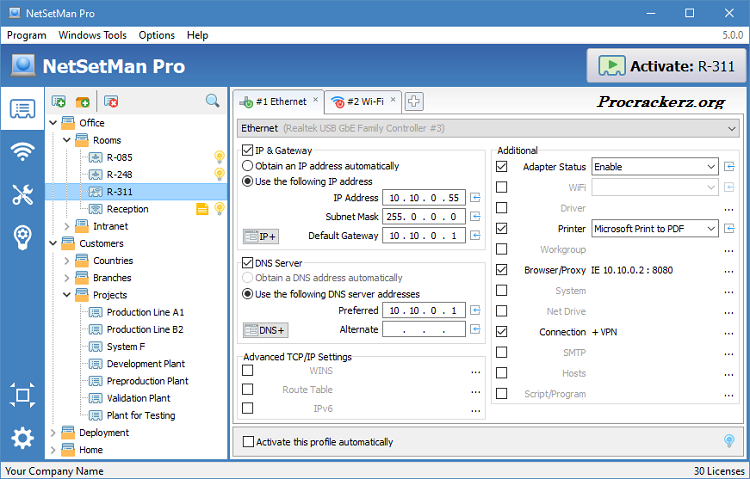The image size is (750, 479).
Task: Click the DNS+ button
Action: tap(265, 330)
